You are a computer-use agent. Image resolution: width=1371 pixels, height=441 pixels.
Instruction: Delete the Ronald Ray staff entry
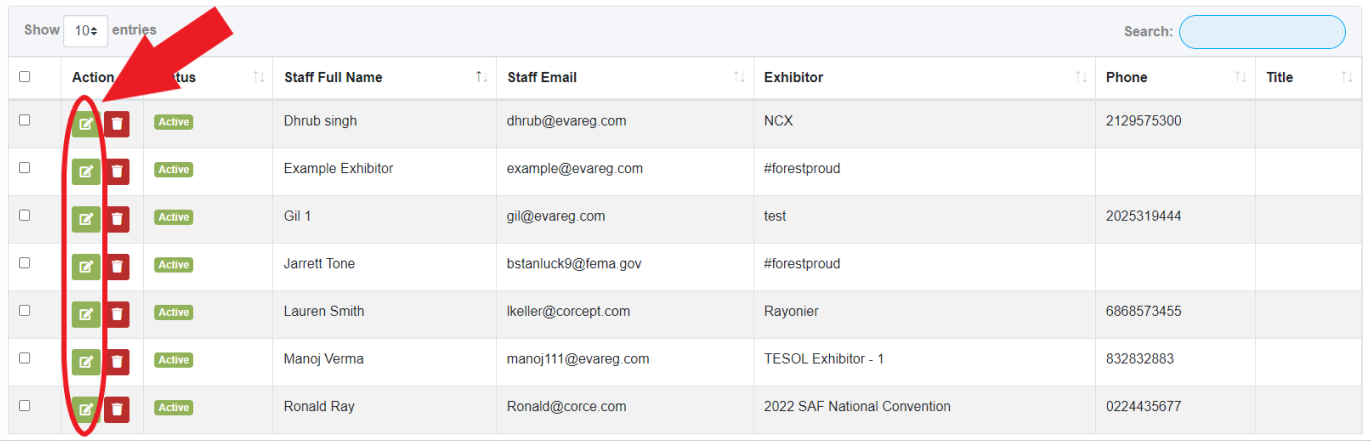pyautogui.click(x=117, y=409)
